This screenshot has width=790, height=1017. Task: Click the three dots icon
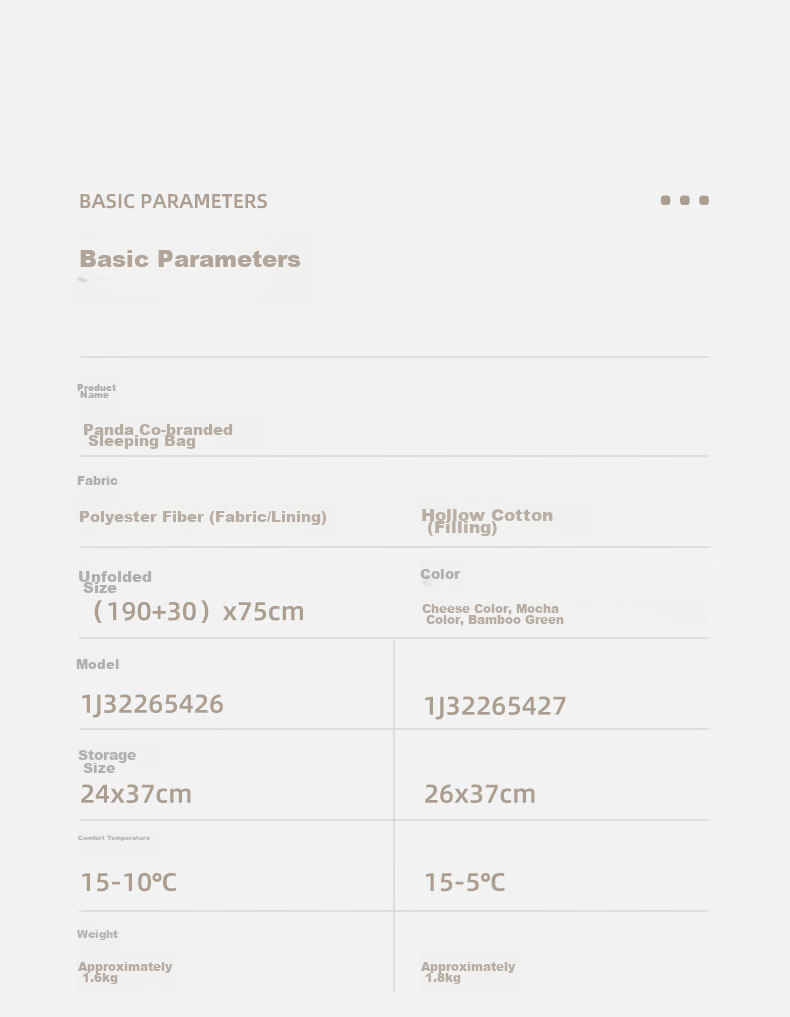684,200
